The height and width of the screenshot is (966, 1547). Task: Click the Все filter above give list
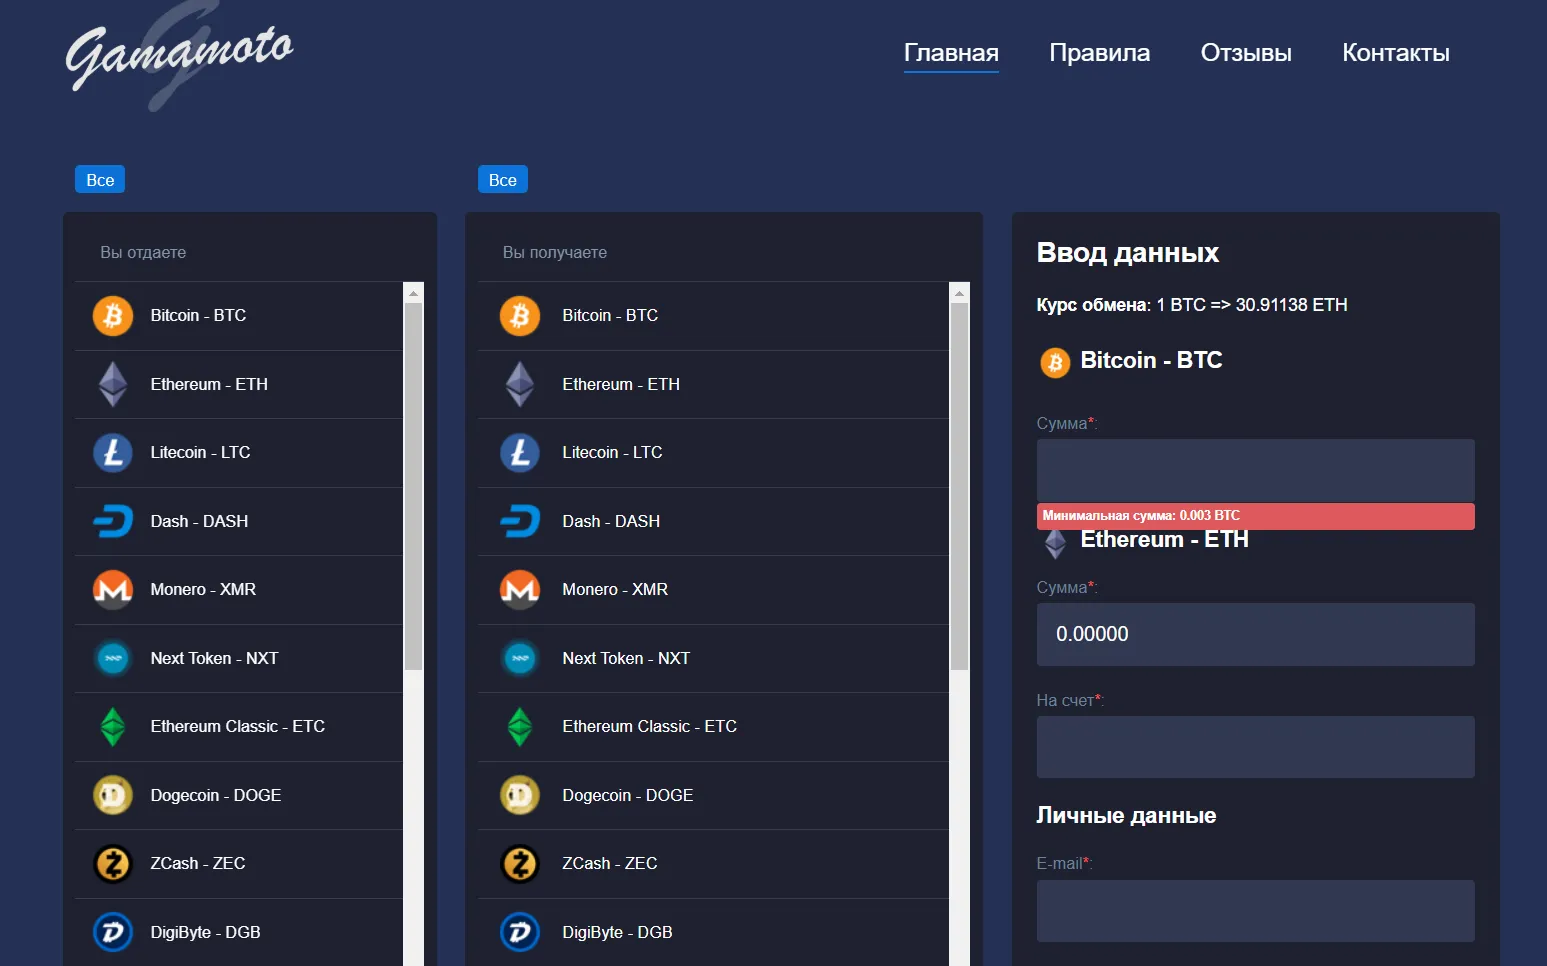tap(100, 180)
